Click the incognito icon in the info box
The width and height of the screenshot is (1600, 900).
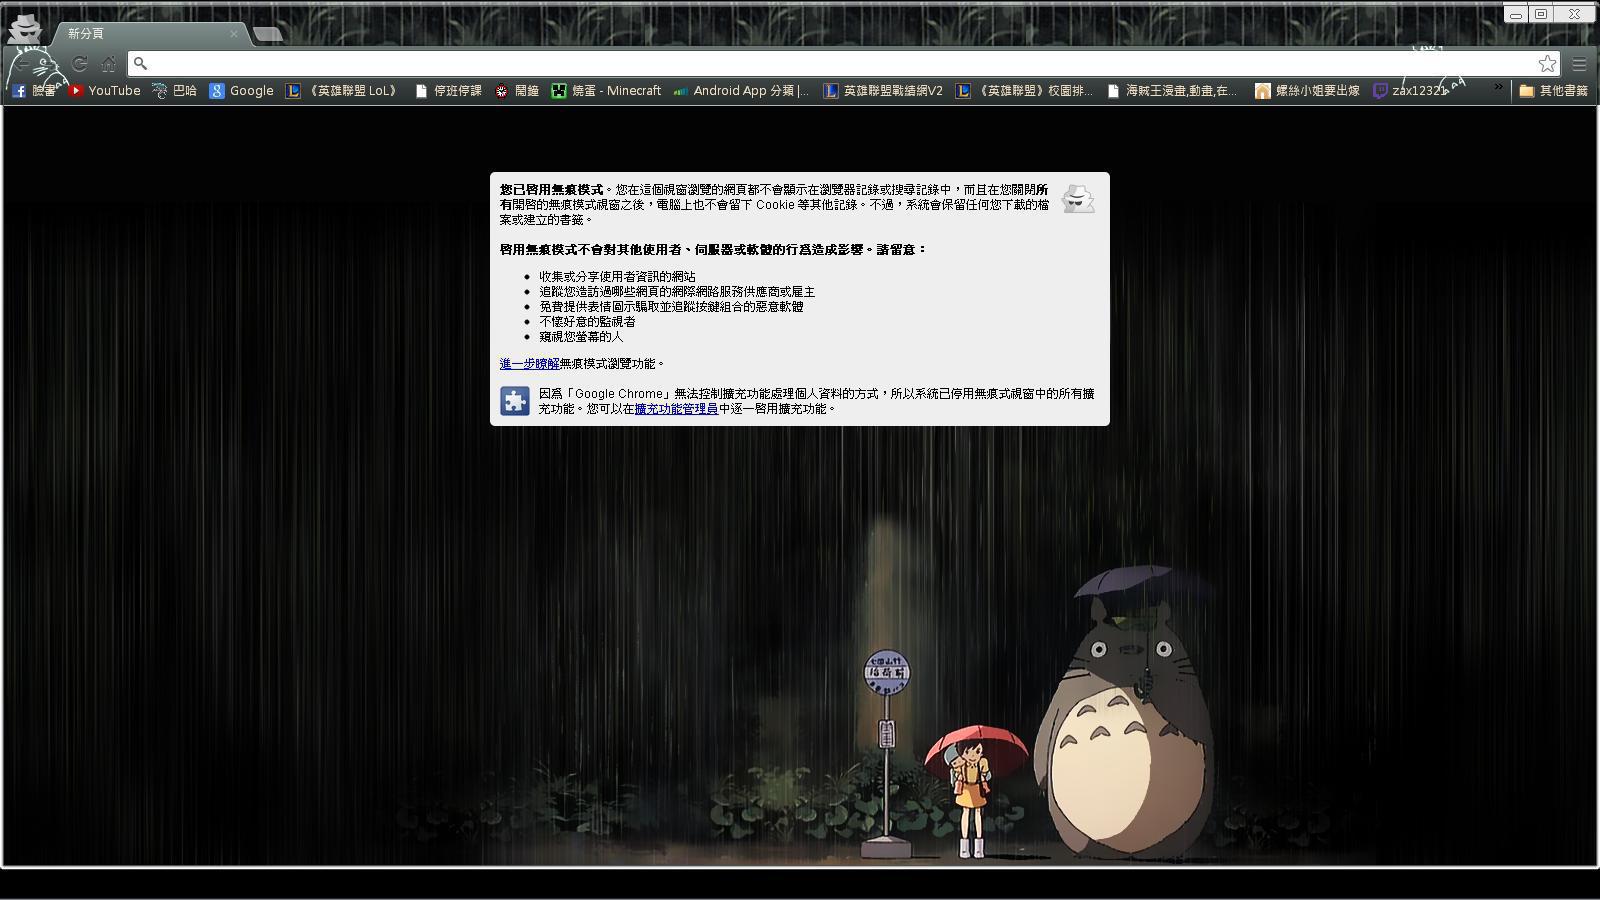pyautogui.click(x=1077, y=199)
